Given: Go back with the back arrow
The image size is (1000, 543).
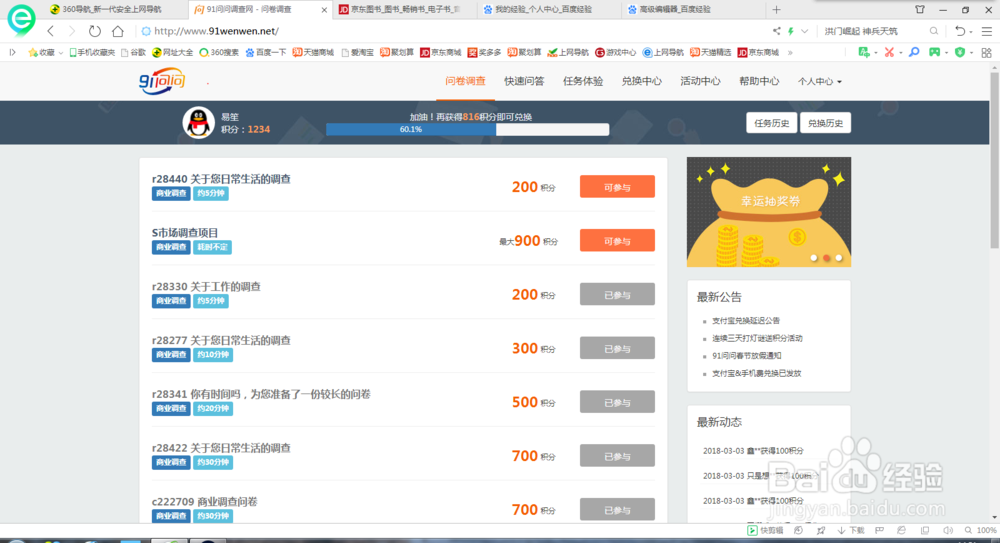Looking at the screenshot, I should (51, 31).
